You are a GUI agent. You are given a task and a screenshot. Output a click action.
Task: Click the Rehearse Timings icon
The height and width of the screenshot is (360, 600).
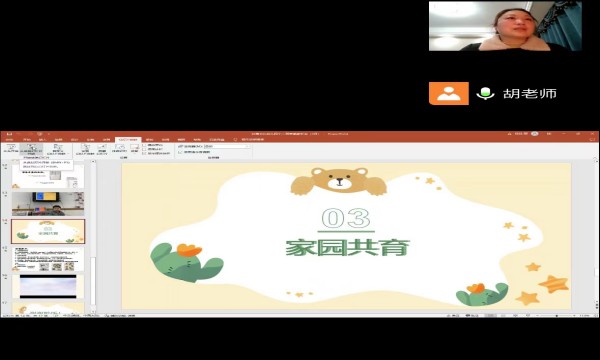[119, 148]
